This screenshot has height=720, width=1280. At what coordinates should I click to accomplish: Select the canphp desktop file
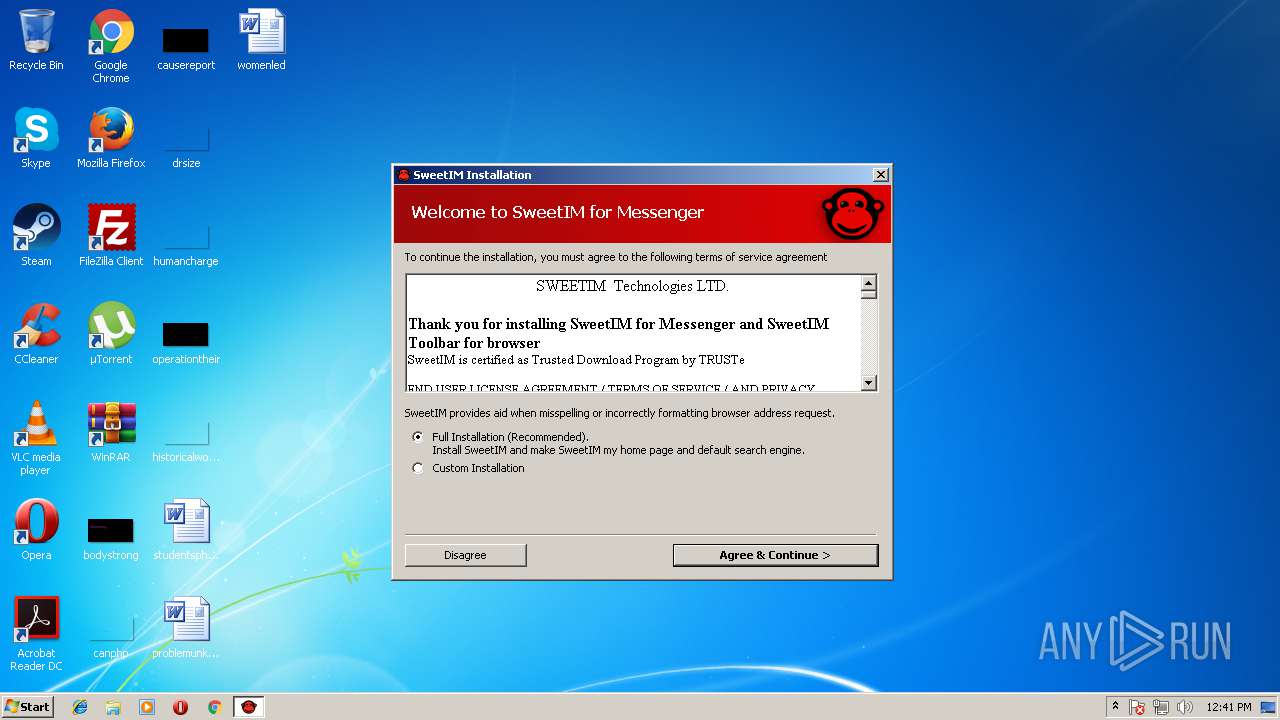click(x=111, y=638)
